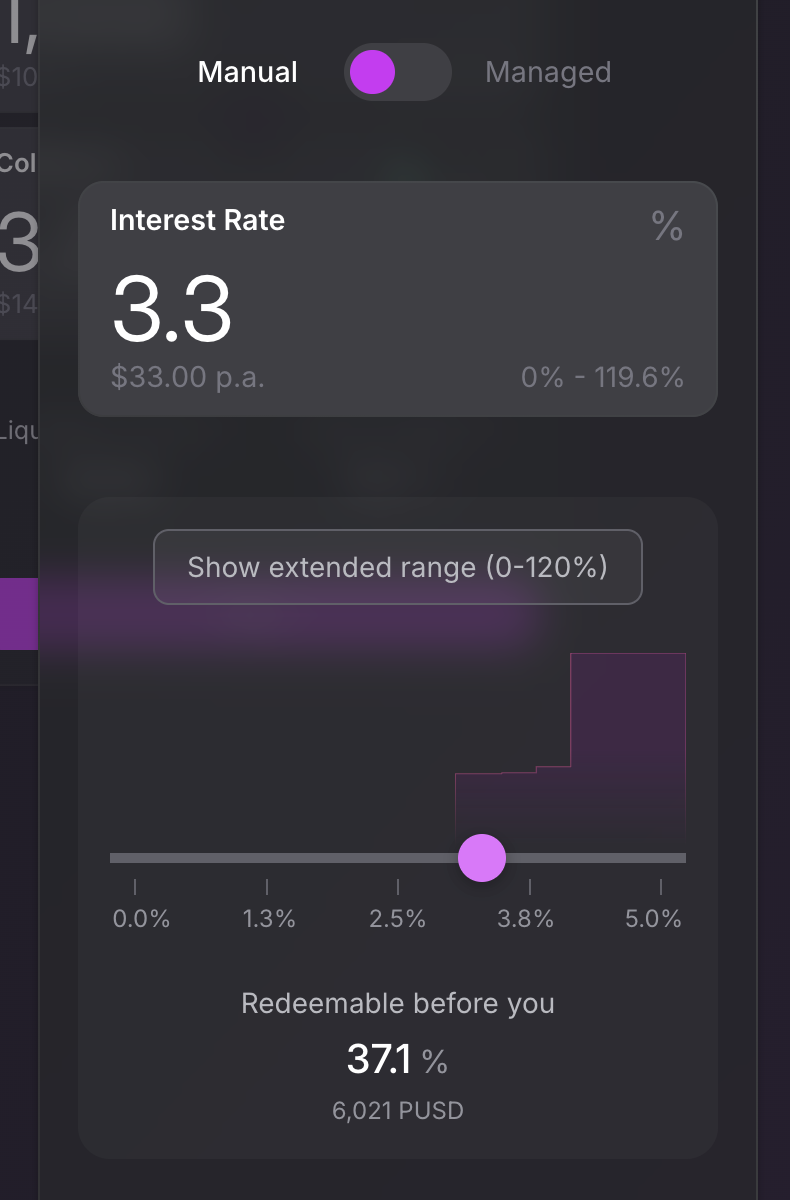Click the 37.1 % redeemable value

coord(397,1060)
